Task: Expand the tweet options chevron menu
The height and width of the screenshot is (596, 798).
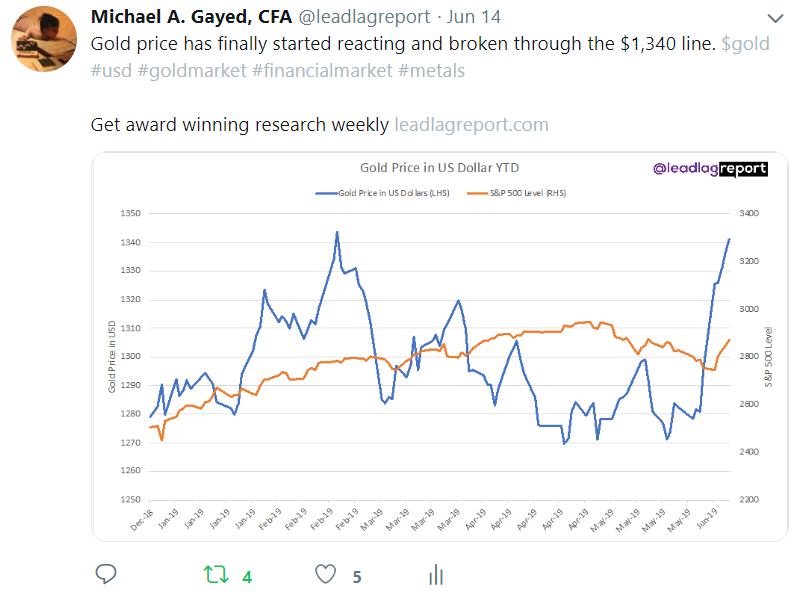Action: pos(775,19)
